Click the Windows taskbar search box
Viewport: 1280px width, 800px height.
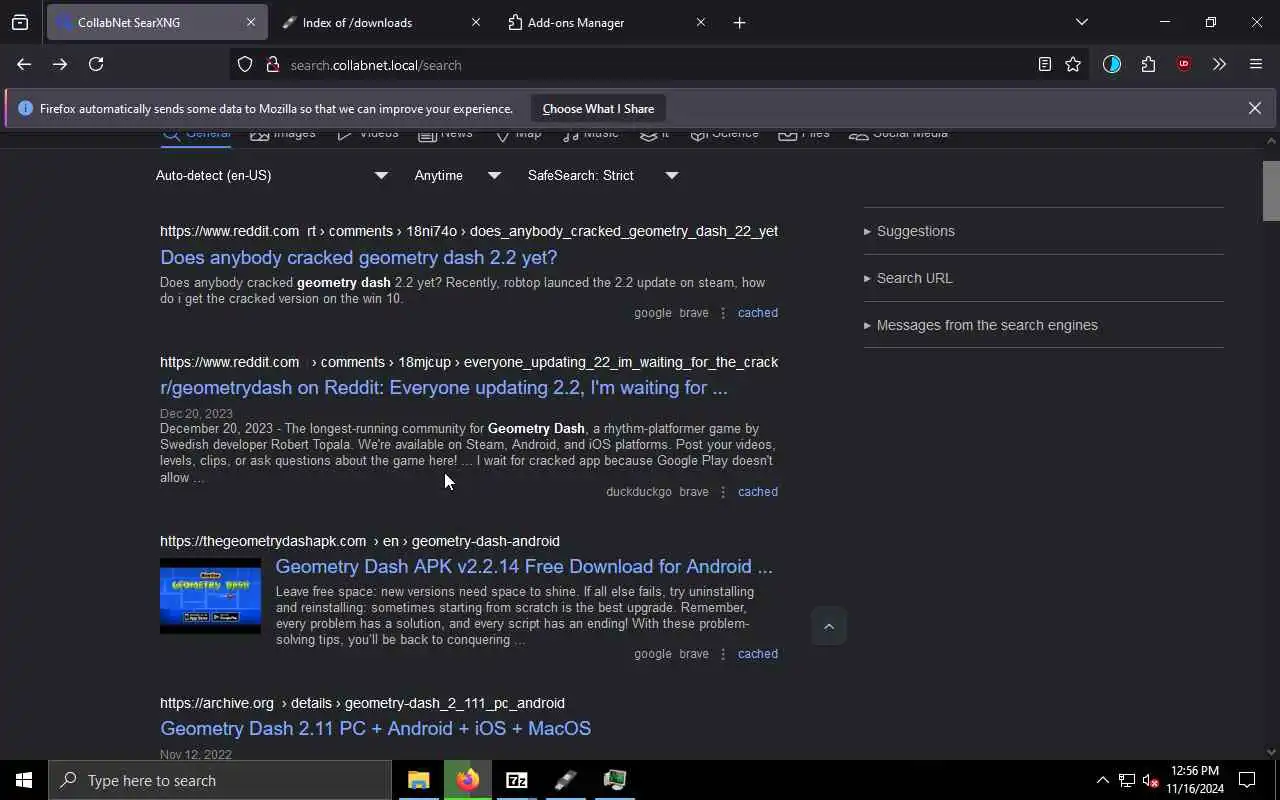220,780
